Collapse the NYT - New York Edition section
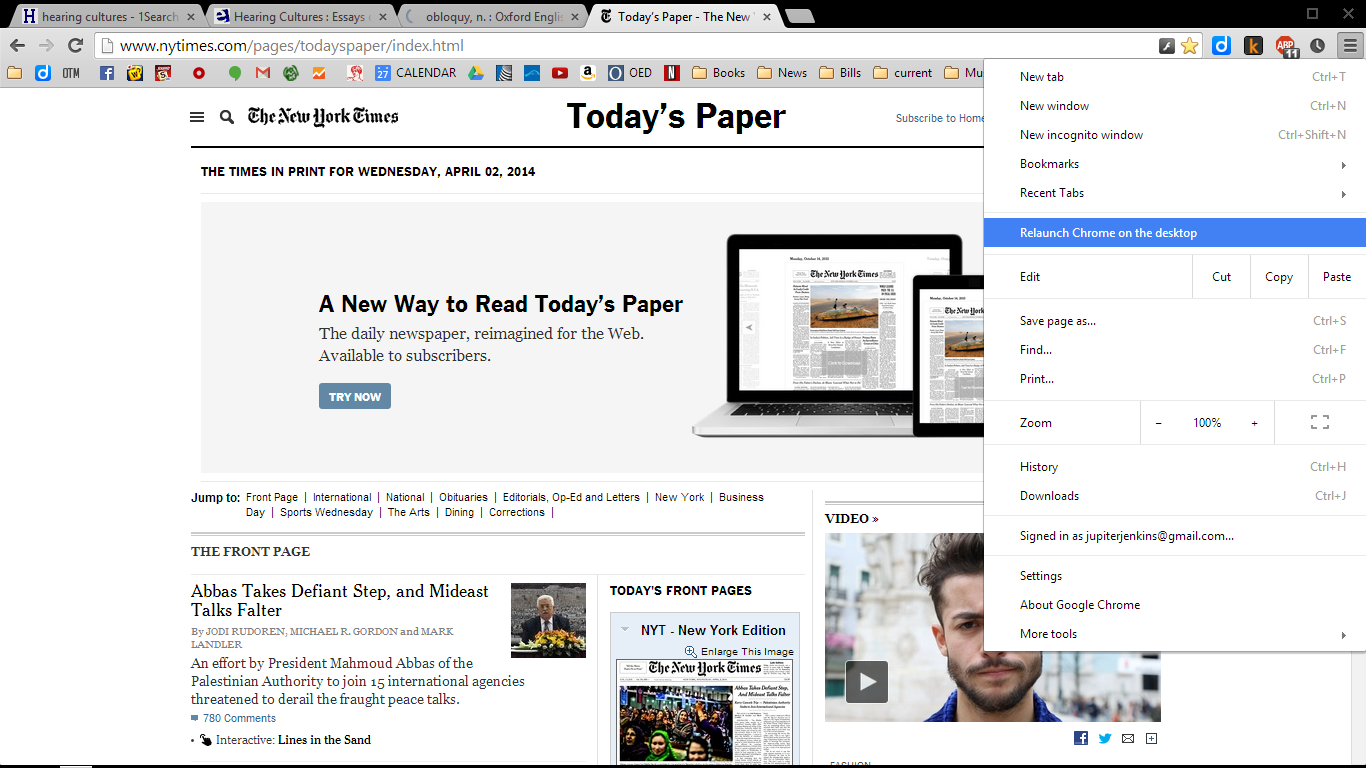The width and height of the screenshot is (1366, 768). (624, 630)
